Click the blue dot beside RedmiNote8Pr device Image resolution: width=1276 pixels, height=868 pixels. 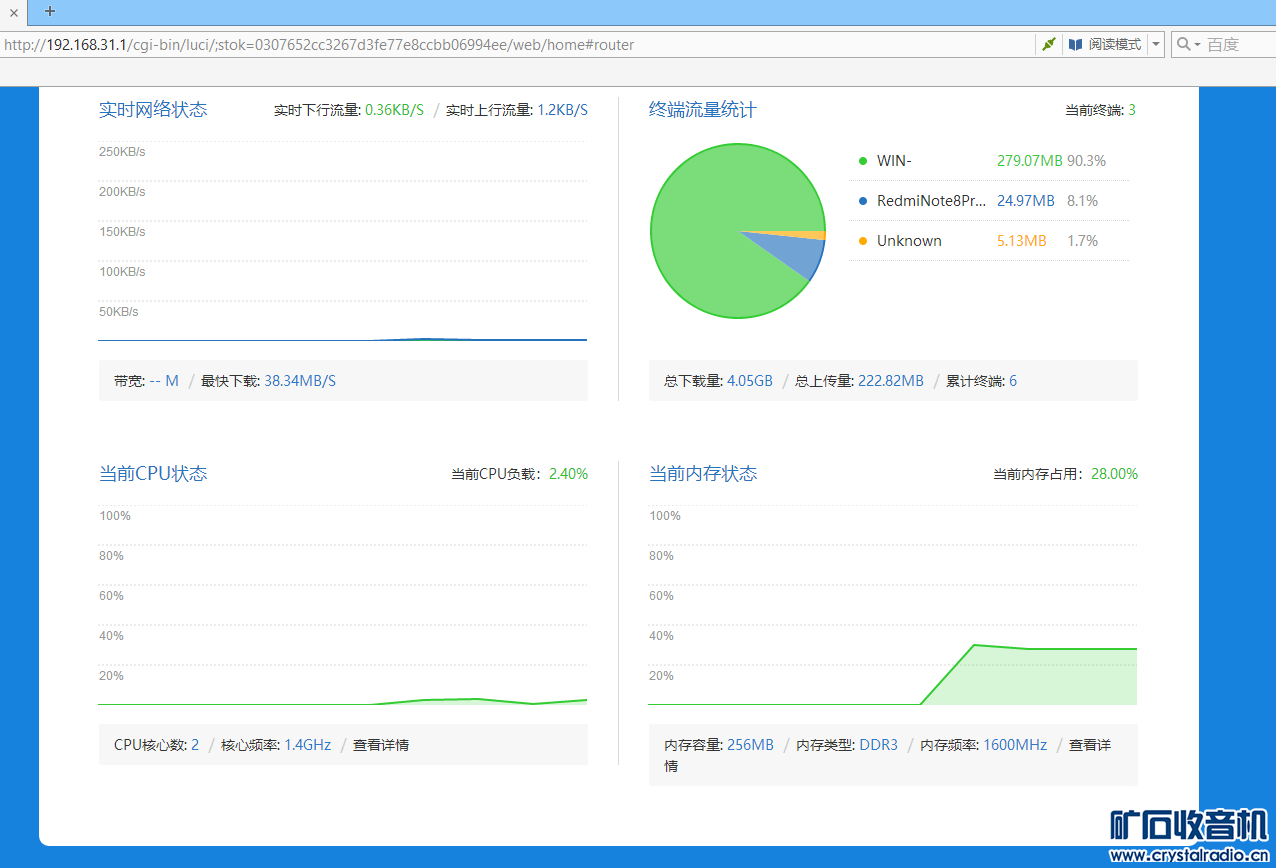pyautogui.click(x=863, y=201)
